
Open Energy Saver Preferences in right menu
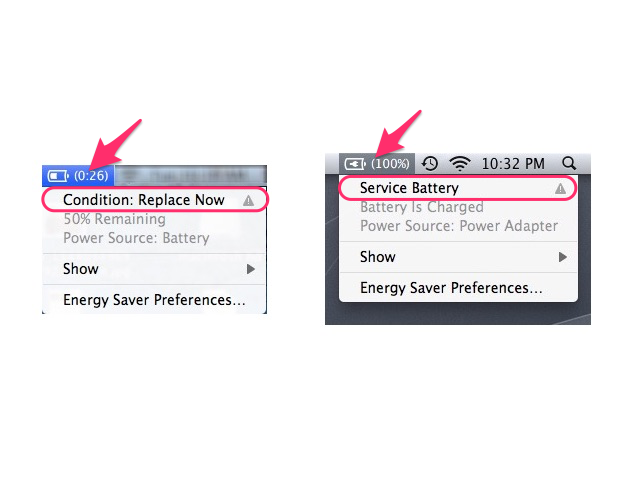pyautogui.click(x=458, y=288)
